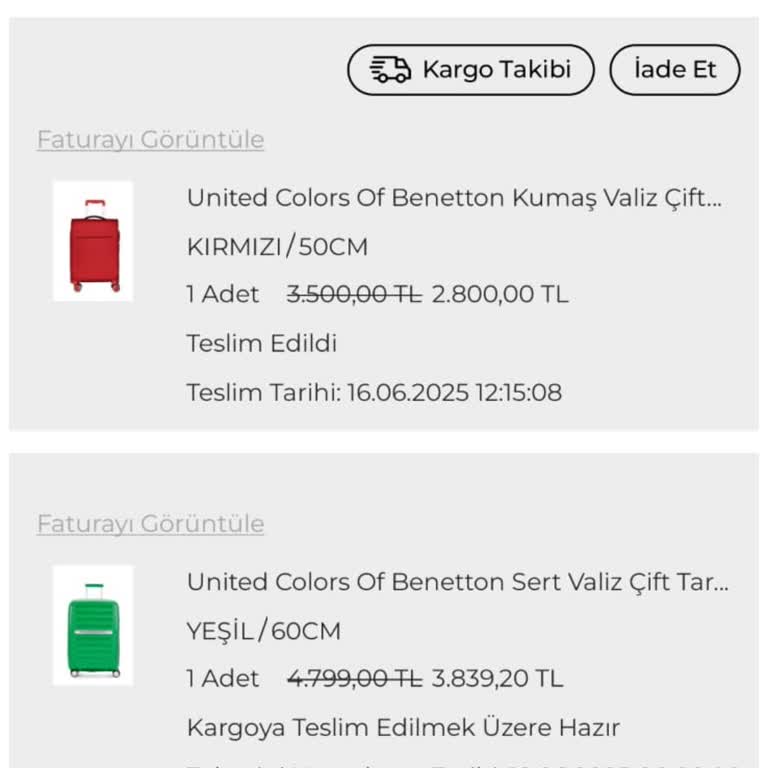Click the 1 Adet quantity for green suitcase
The image size is (768, 768).
coord(223,679)
